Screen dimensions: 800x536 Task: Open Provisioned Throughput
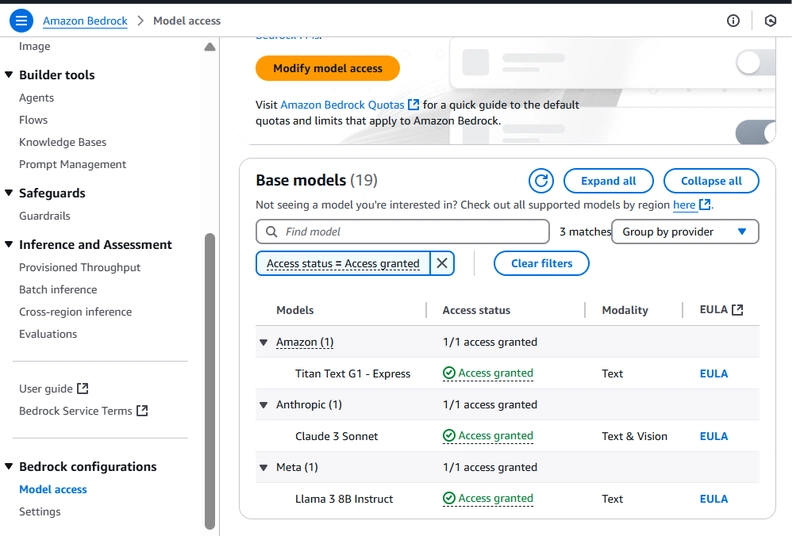click(x=80, y=267)
